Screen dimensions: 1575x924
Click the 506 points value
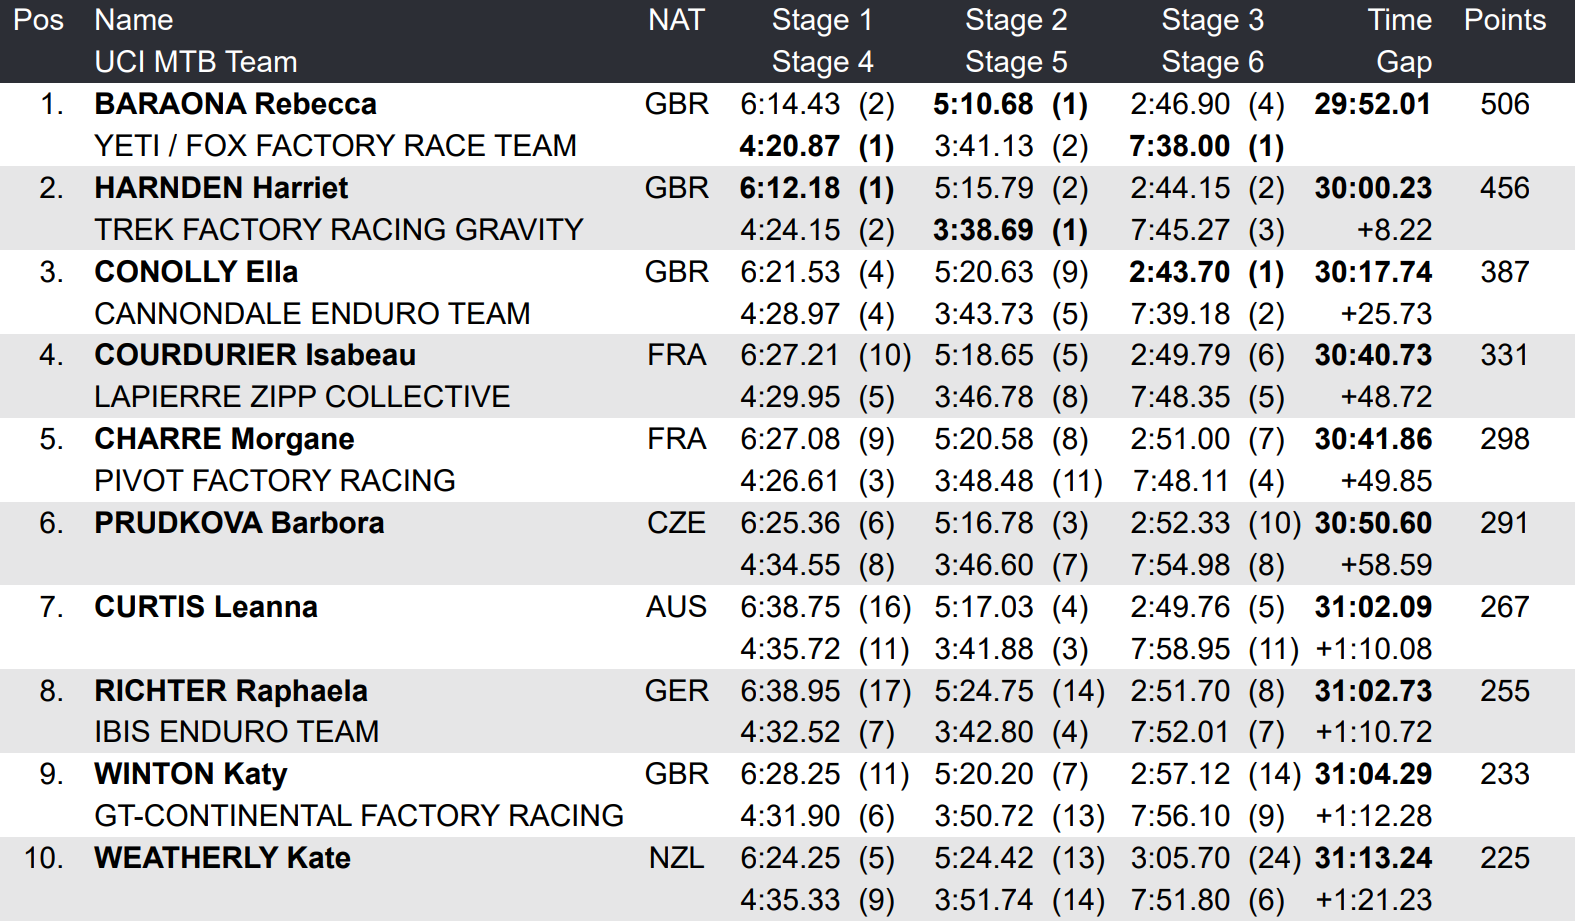click(x=1504, y=104)
